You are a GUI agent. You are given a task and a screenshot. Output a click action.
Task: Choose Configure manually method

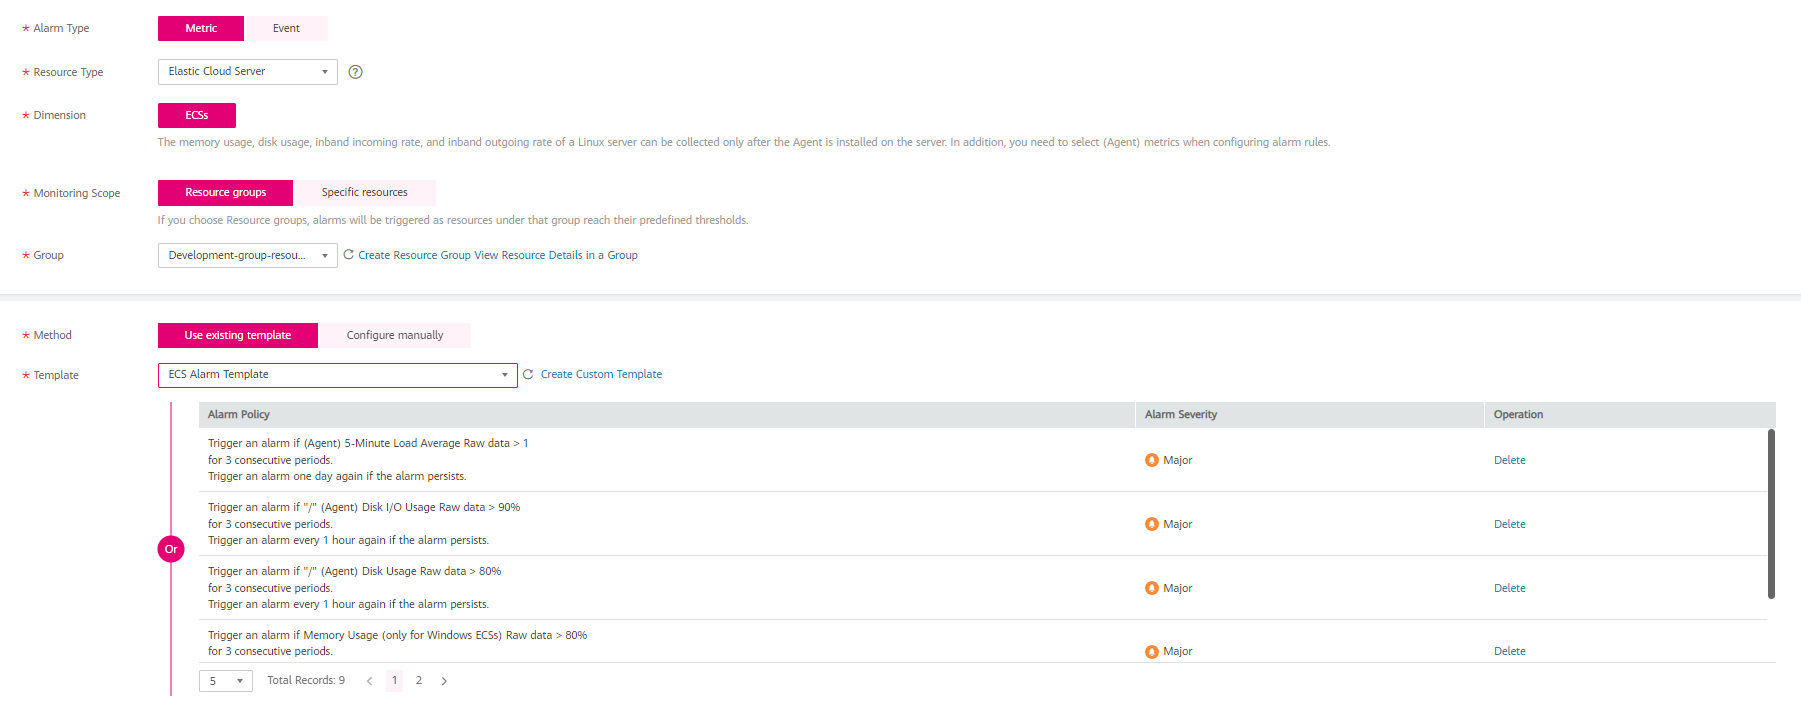point(394,336)
